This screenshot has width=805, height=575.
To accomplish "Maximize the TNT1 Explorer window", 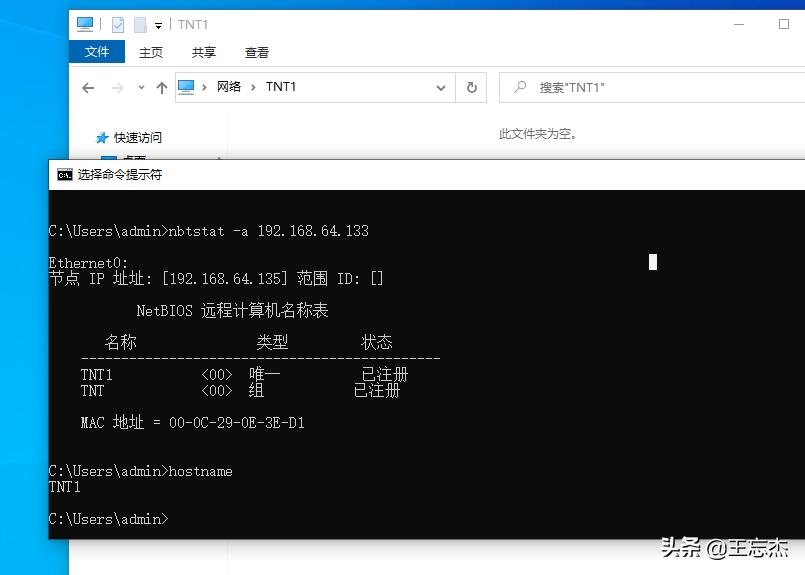I will (x=783, y=24).
